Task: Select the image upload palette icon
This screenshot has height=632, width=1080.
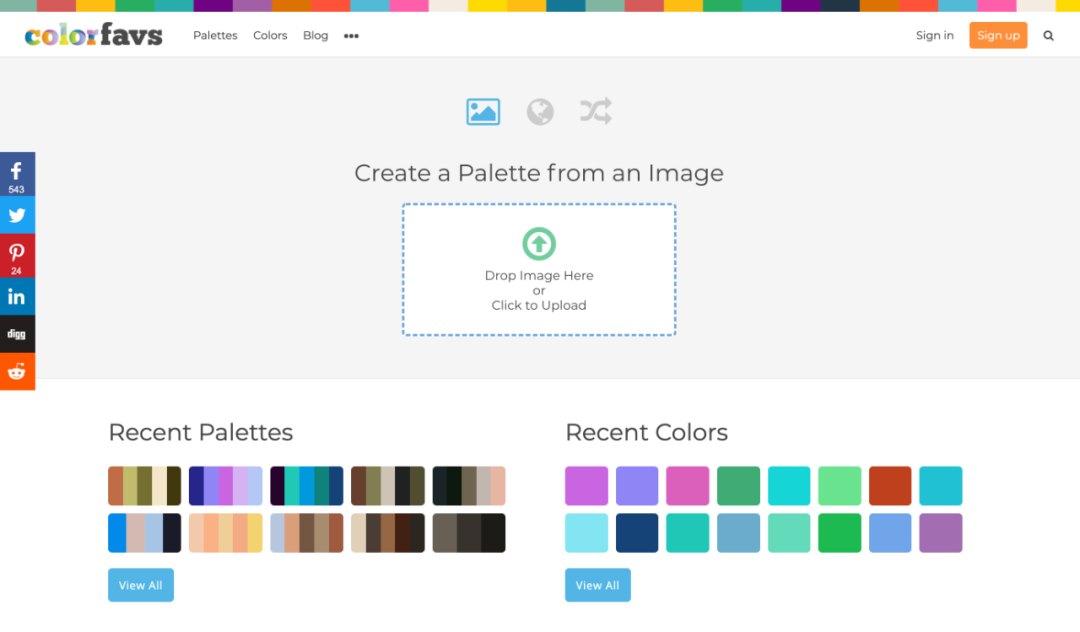Action: coord(483,111)
